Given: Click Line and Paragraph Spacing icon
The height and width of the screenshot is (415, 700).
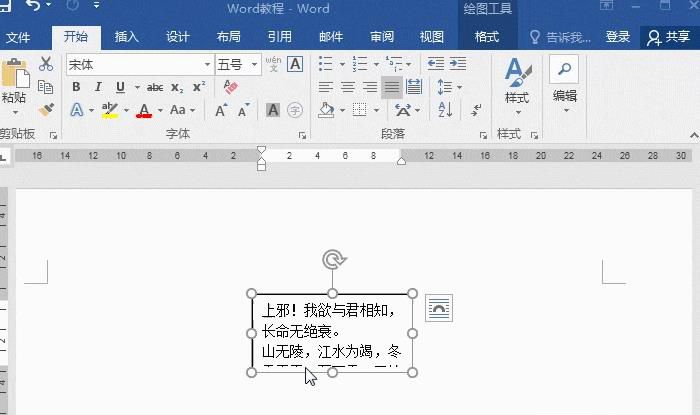Looking at the screenshot, I should tap(445, 87).
